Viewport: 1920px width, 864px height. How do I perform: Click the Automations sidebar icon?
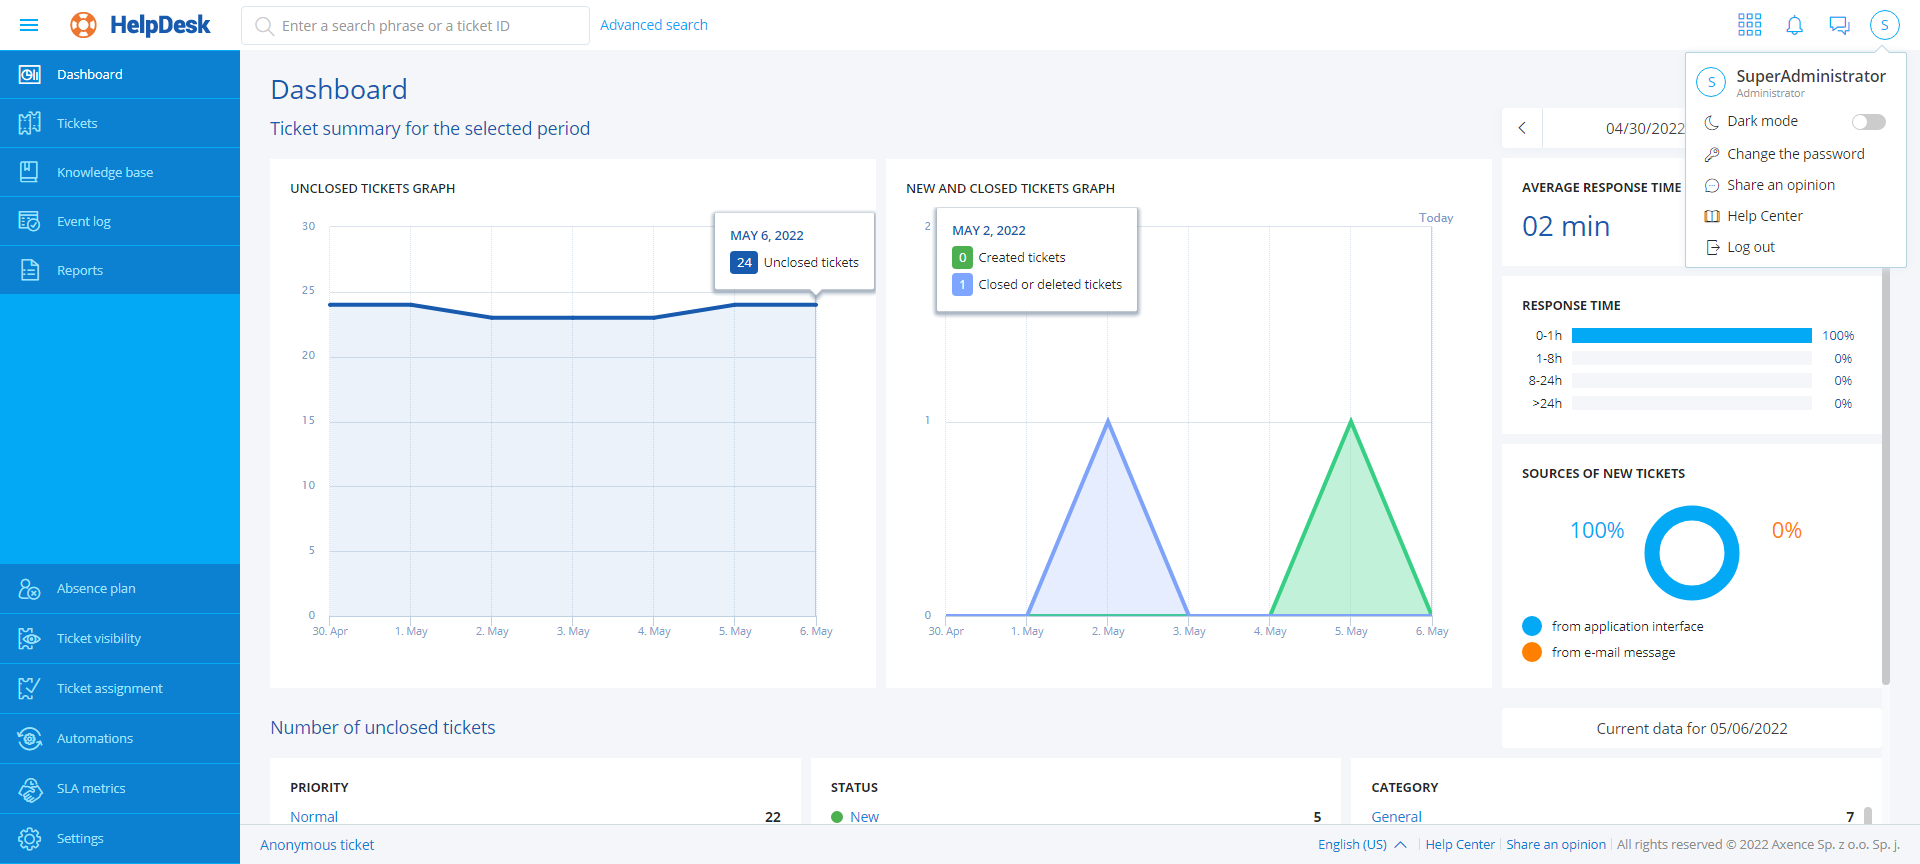pyautogui.click(x=30, y=739)
